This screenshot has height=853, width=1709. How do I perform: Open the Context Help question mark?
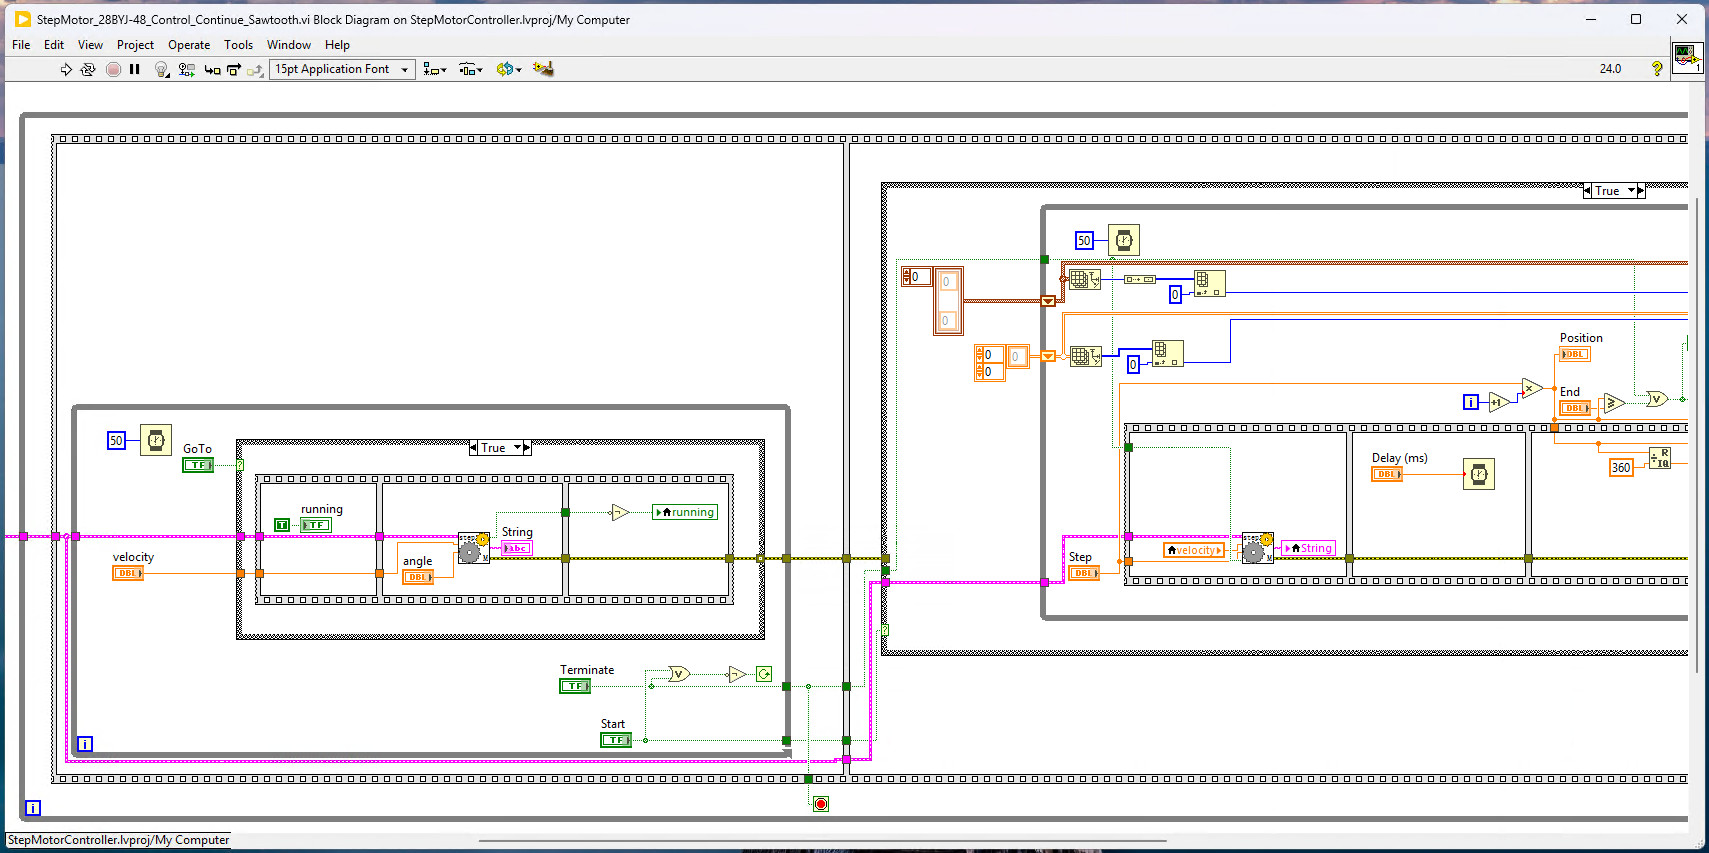[x=1657, y=68]
